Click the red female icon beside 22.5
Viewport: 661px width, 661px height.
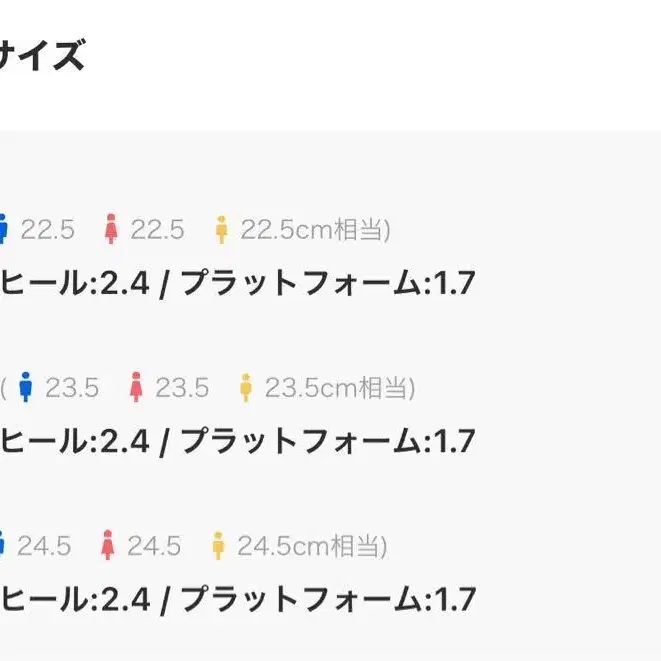tap(111, 229)
